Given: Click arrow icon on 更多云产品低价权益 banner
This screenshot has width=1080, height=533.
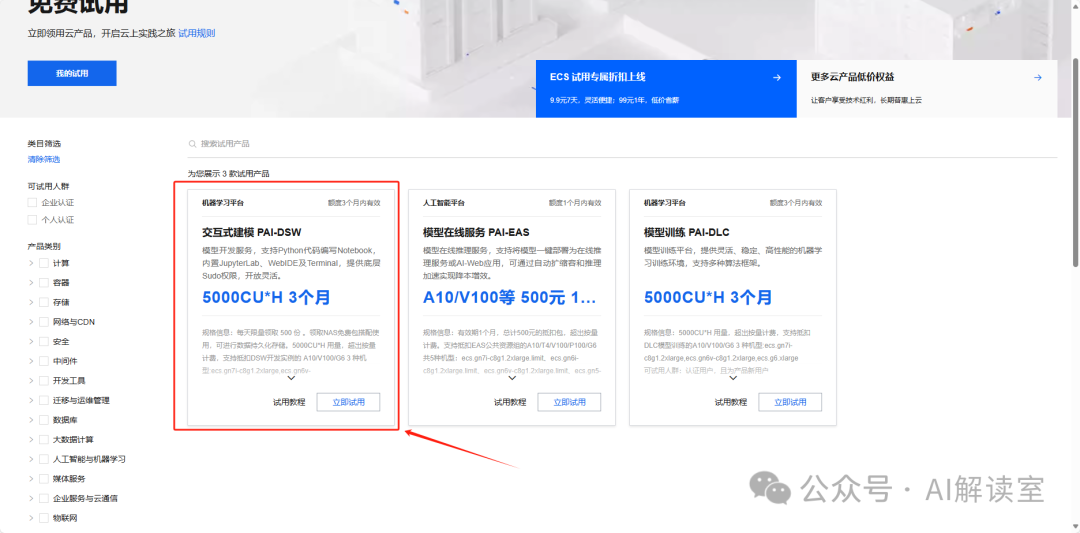Looking at the screenshot, I should click(x=1037, y=78).
